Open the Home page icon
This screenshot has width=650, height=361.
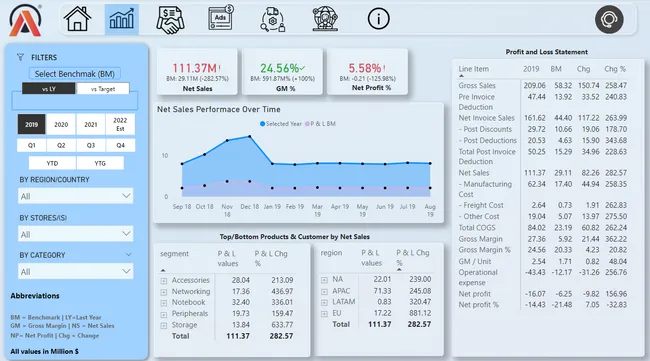[77, 19]
